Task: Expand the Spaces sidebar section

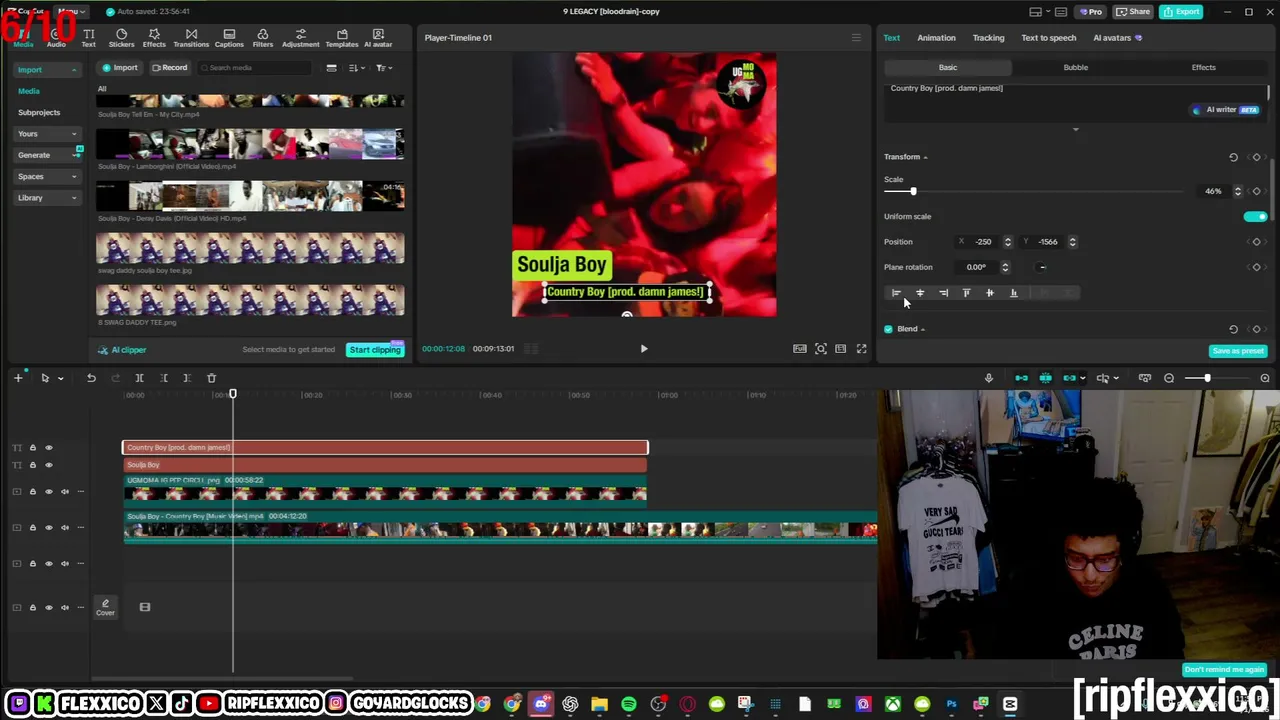Action: 47,177
